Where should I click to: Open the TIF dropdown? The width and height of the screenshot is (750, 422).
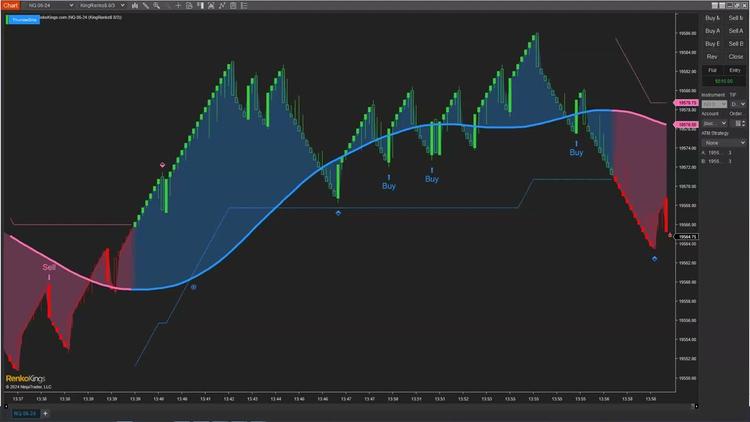coord(738,104)
